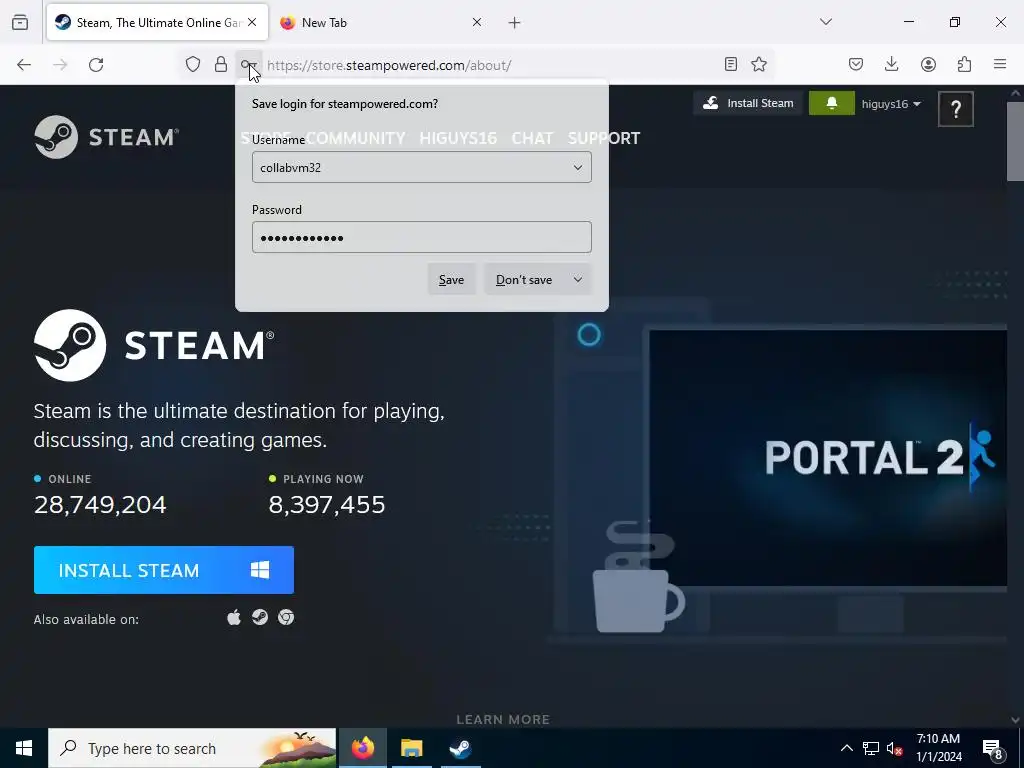Open the list all tabs chevron
1024x768 pixels.
click(825, 22)
